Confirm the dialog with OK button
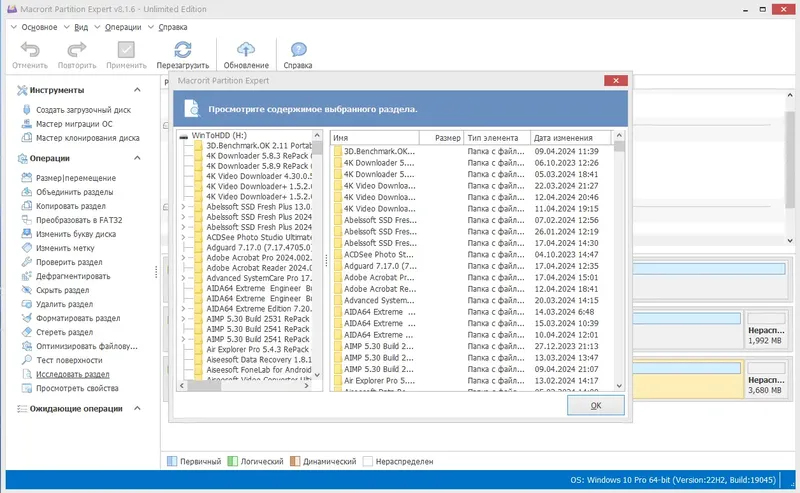Viewport: 800px width, 493px height. (595, 406)
